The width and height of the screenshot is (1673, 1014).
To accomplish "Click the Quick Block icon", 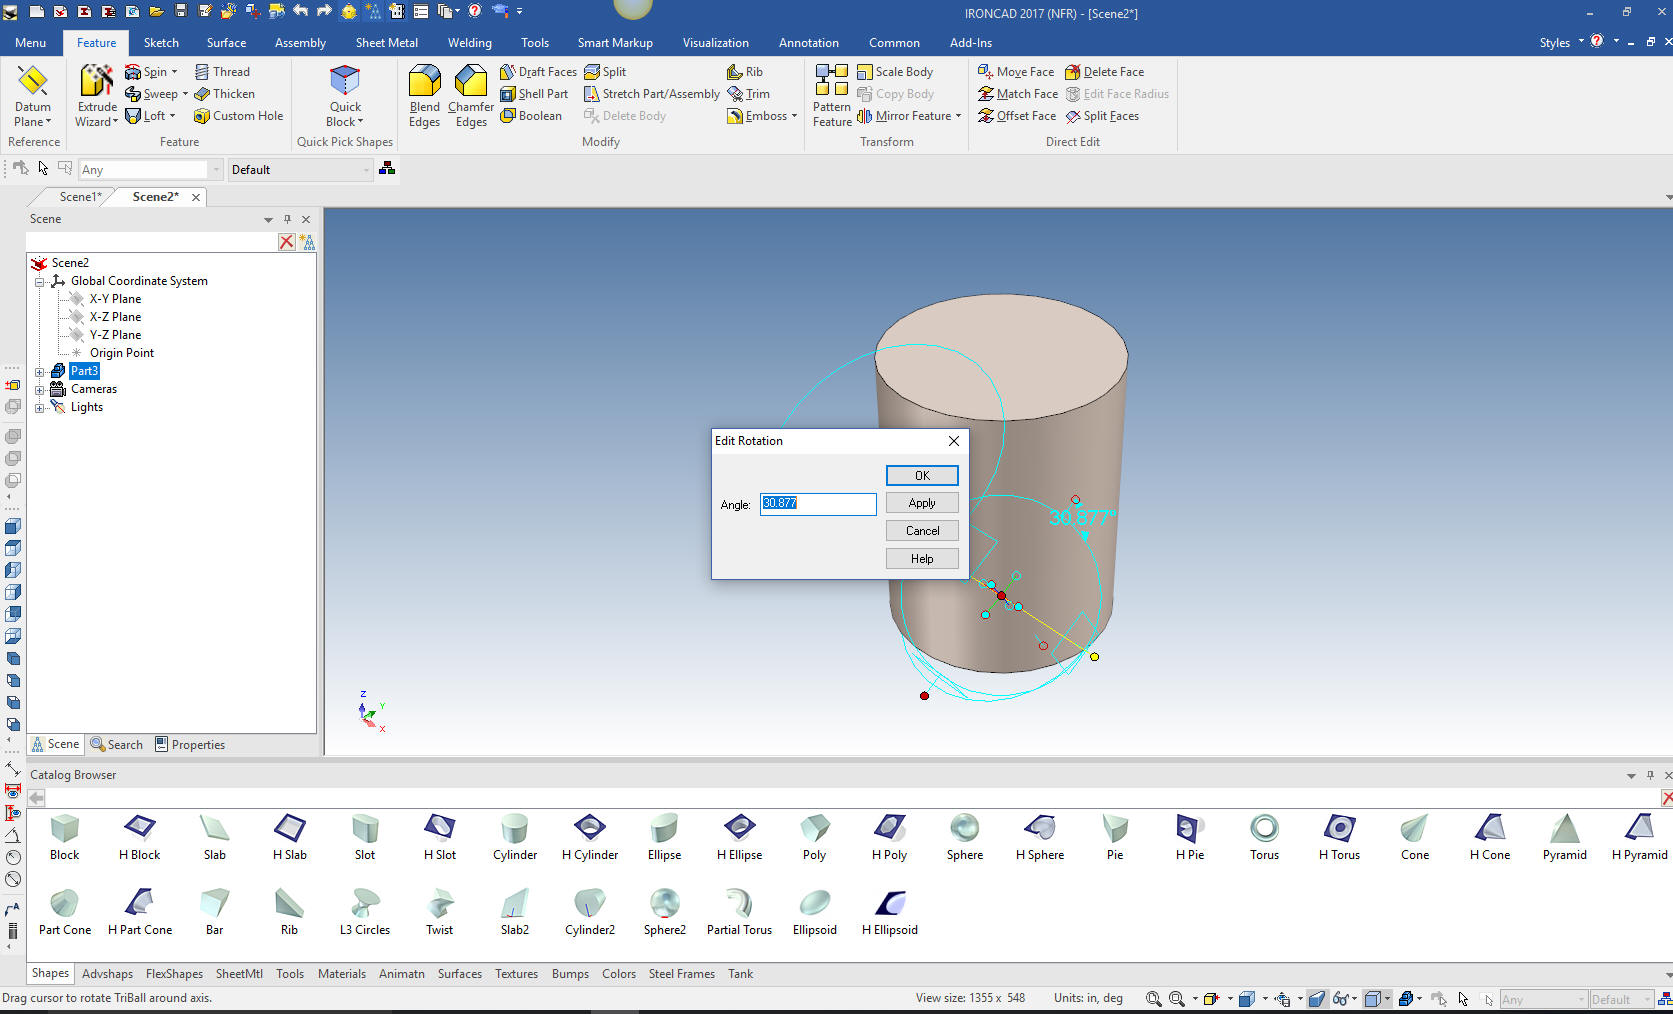I will [x=345, y=82].
